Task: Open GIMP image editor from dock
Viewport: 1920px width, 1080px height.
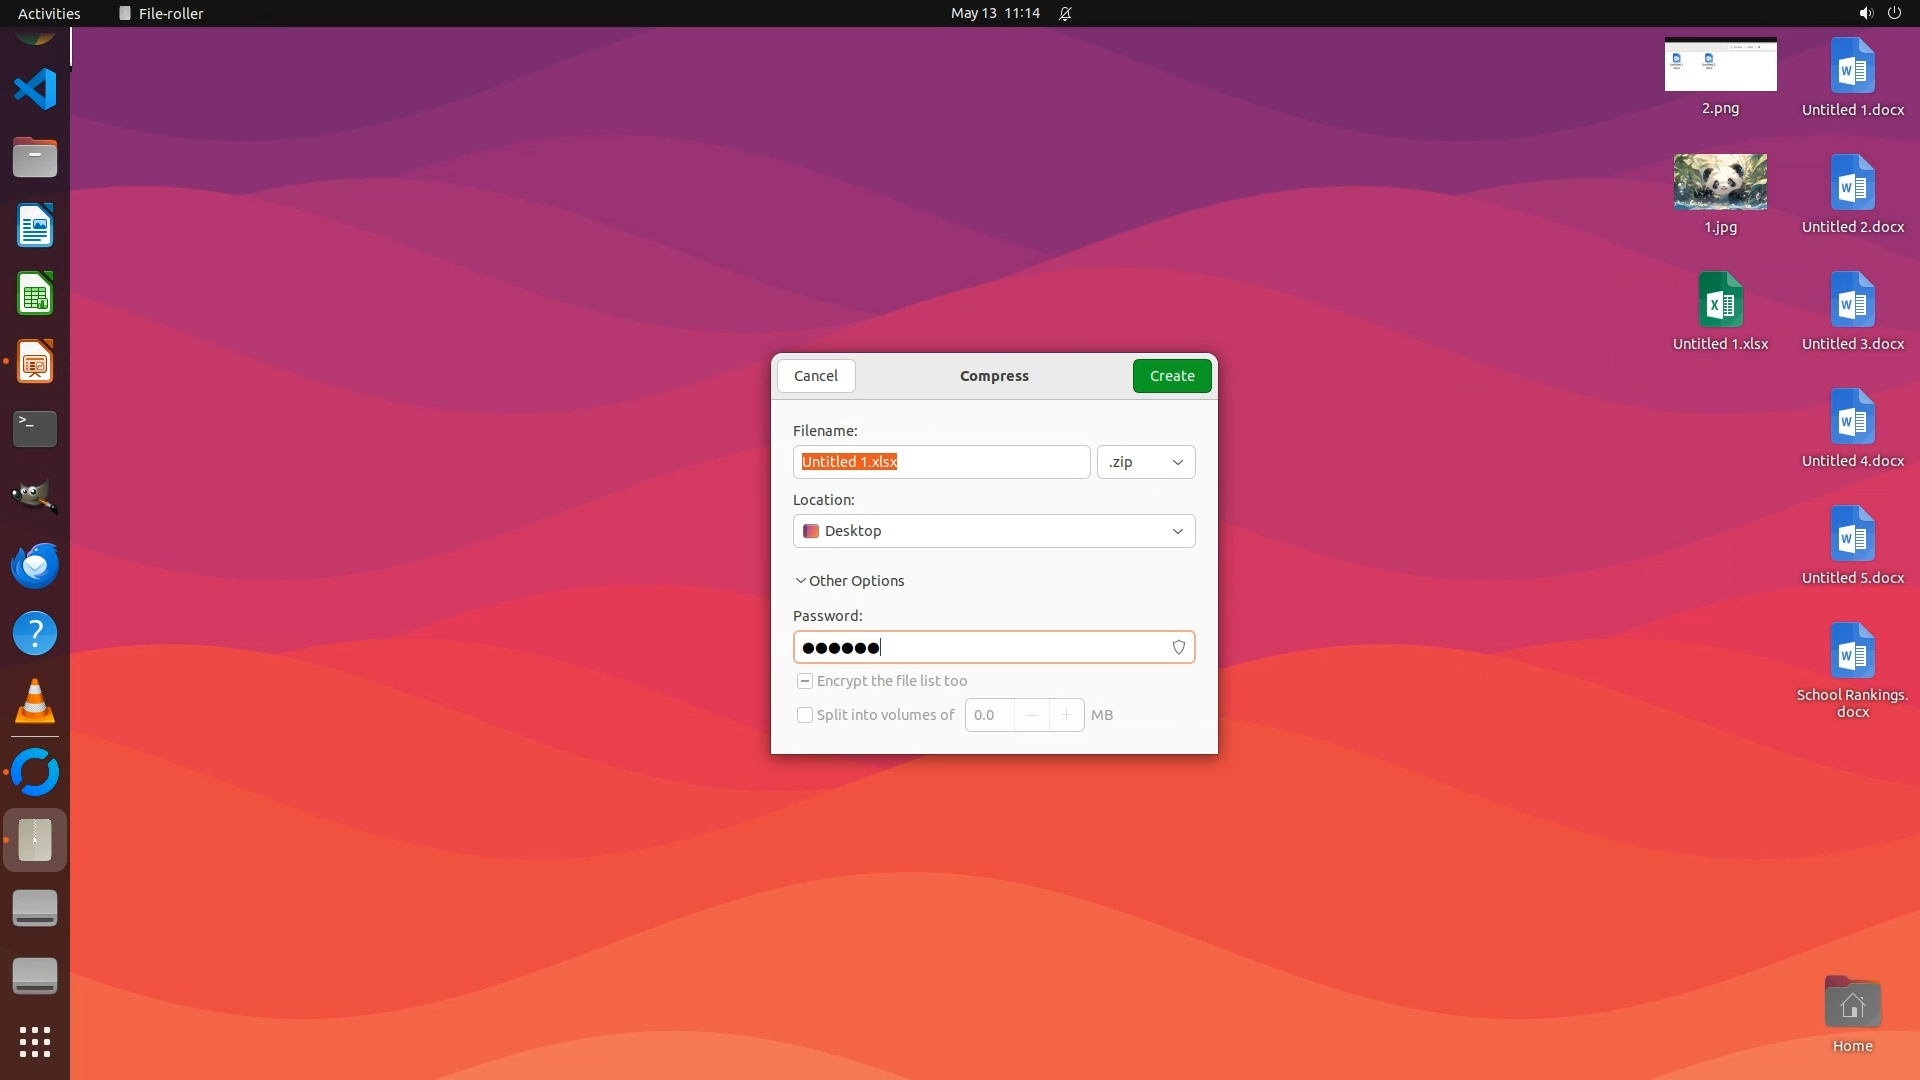Action: 35,496
